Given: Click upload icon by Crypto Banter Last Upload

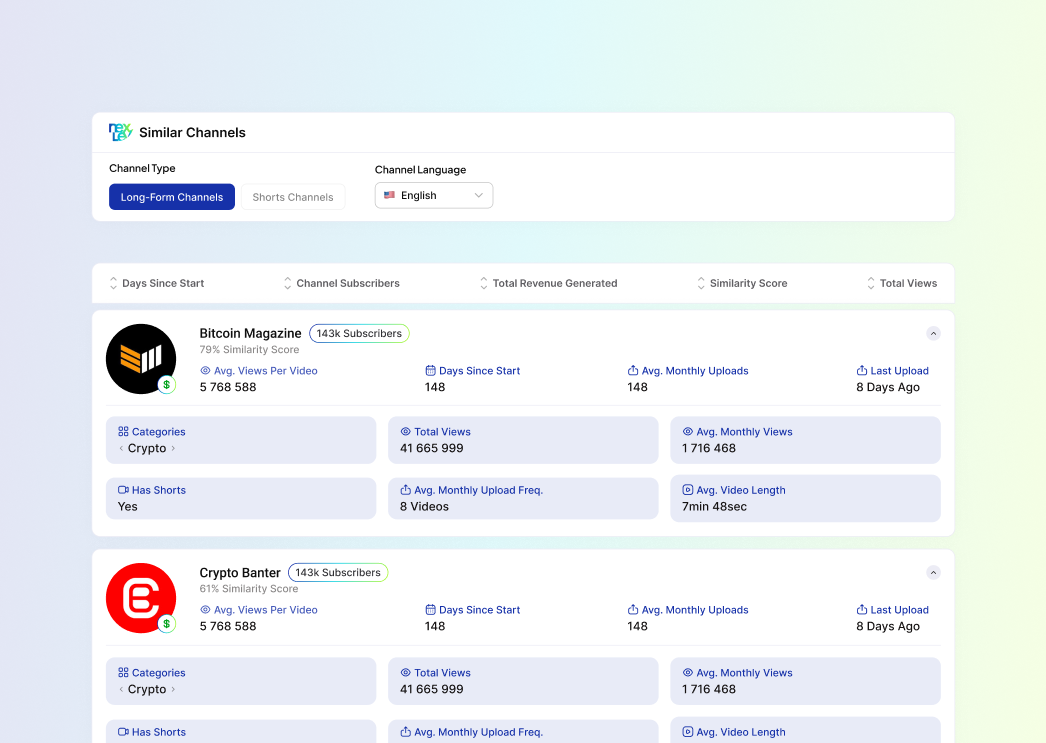Looking at the screenshot, I should [862, 610].
